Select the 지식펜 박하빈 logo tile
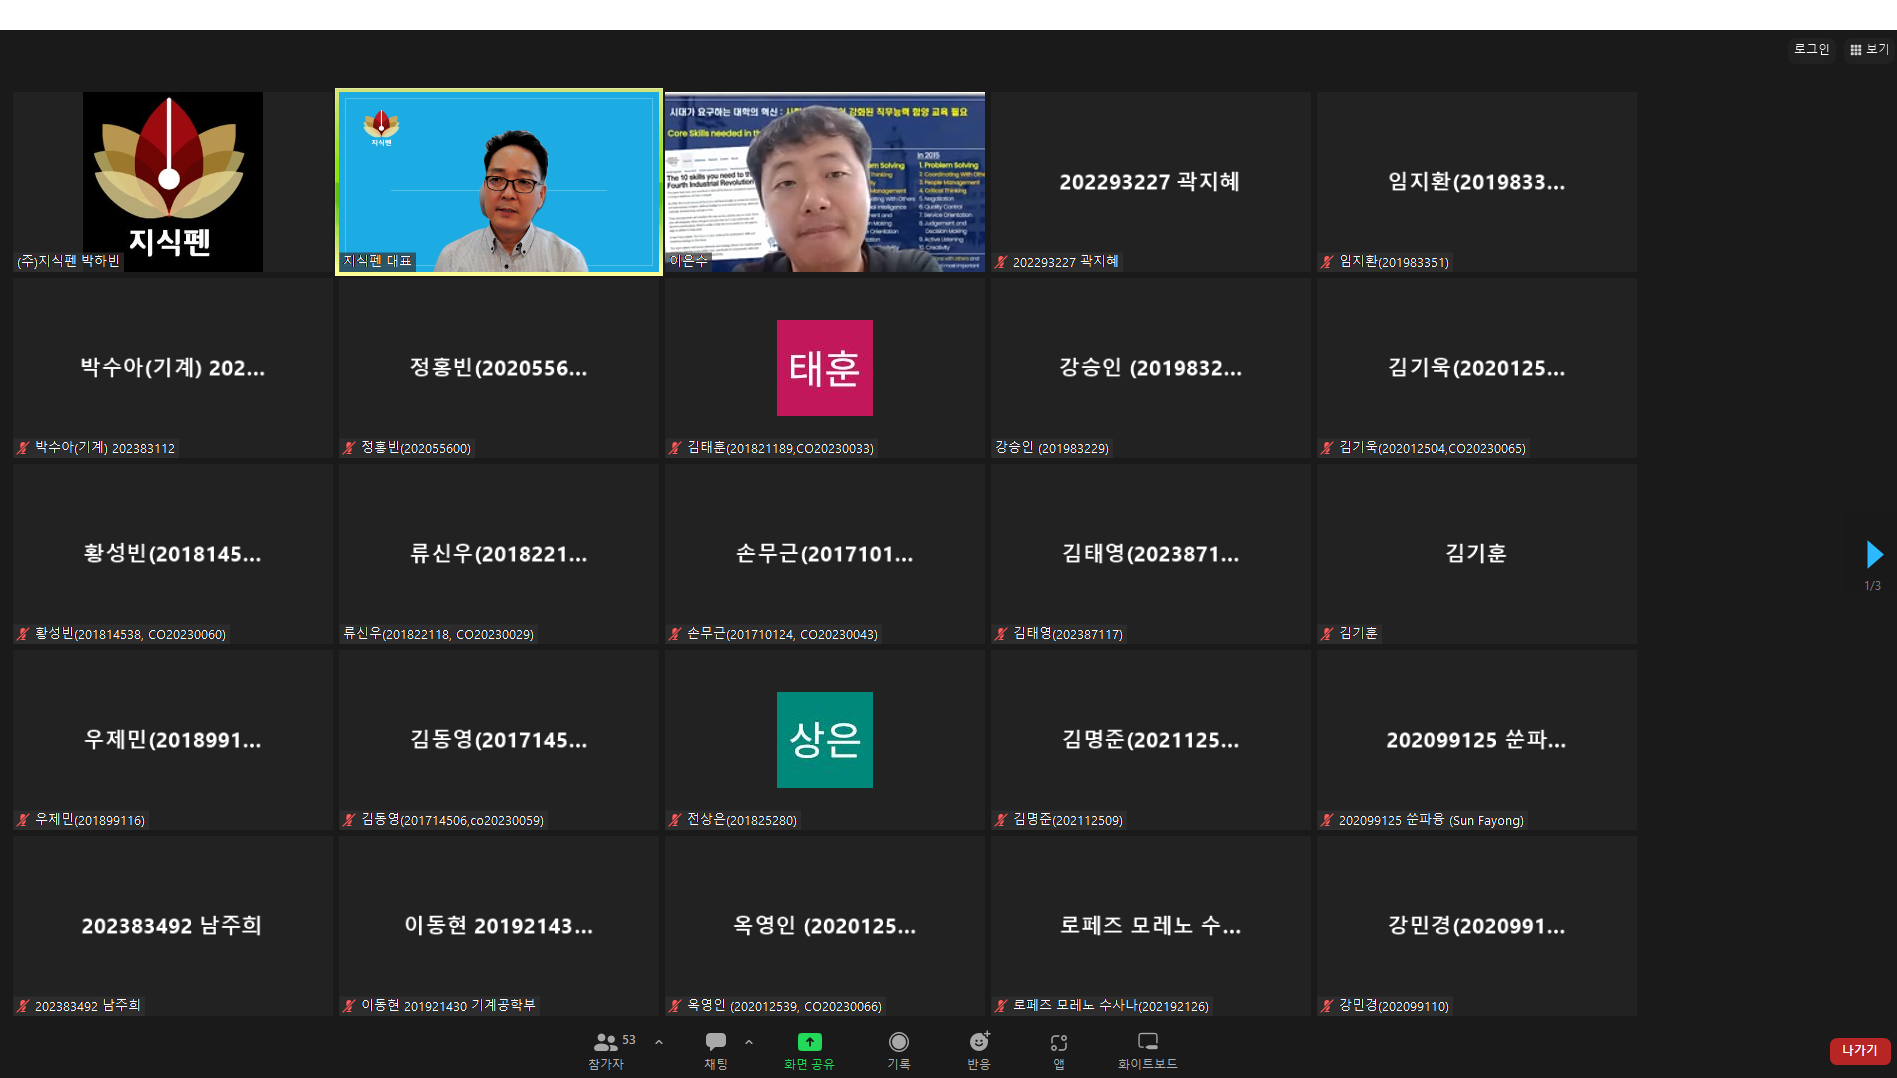Viewport: 1897px width, 1078px height. tap(173, 182)
